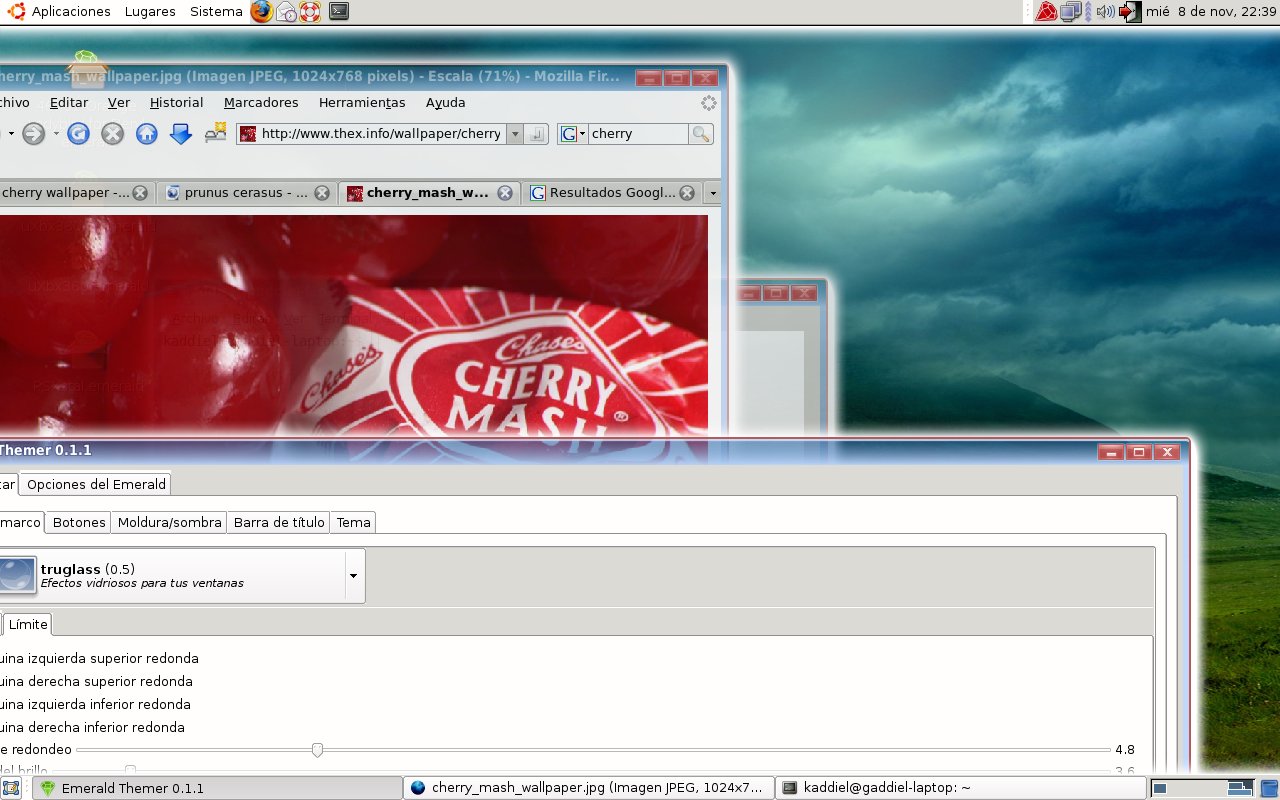The width and height of the screenshot is (1280, 800).
Task: Open the Evolution mail launcher icon
Action: coord(286,12)
